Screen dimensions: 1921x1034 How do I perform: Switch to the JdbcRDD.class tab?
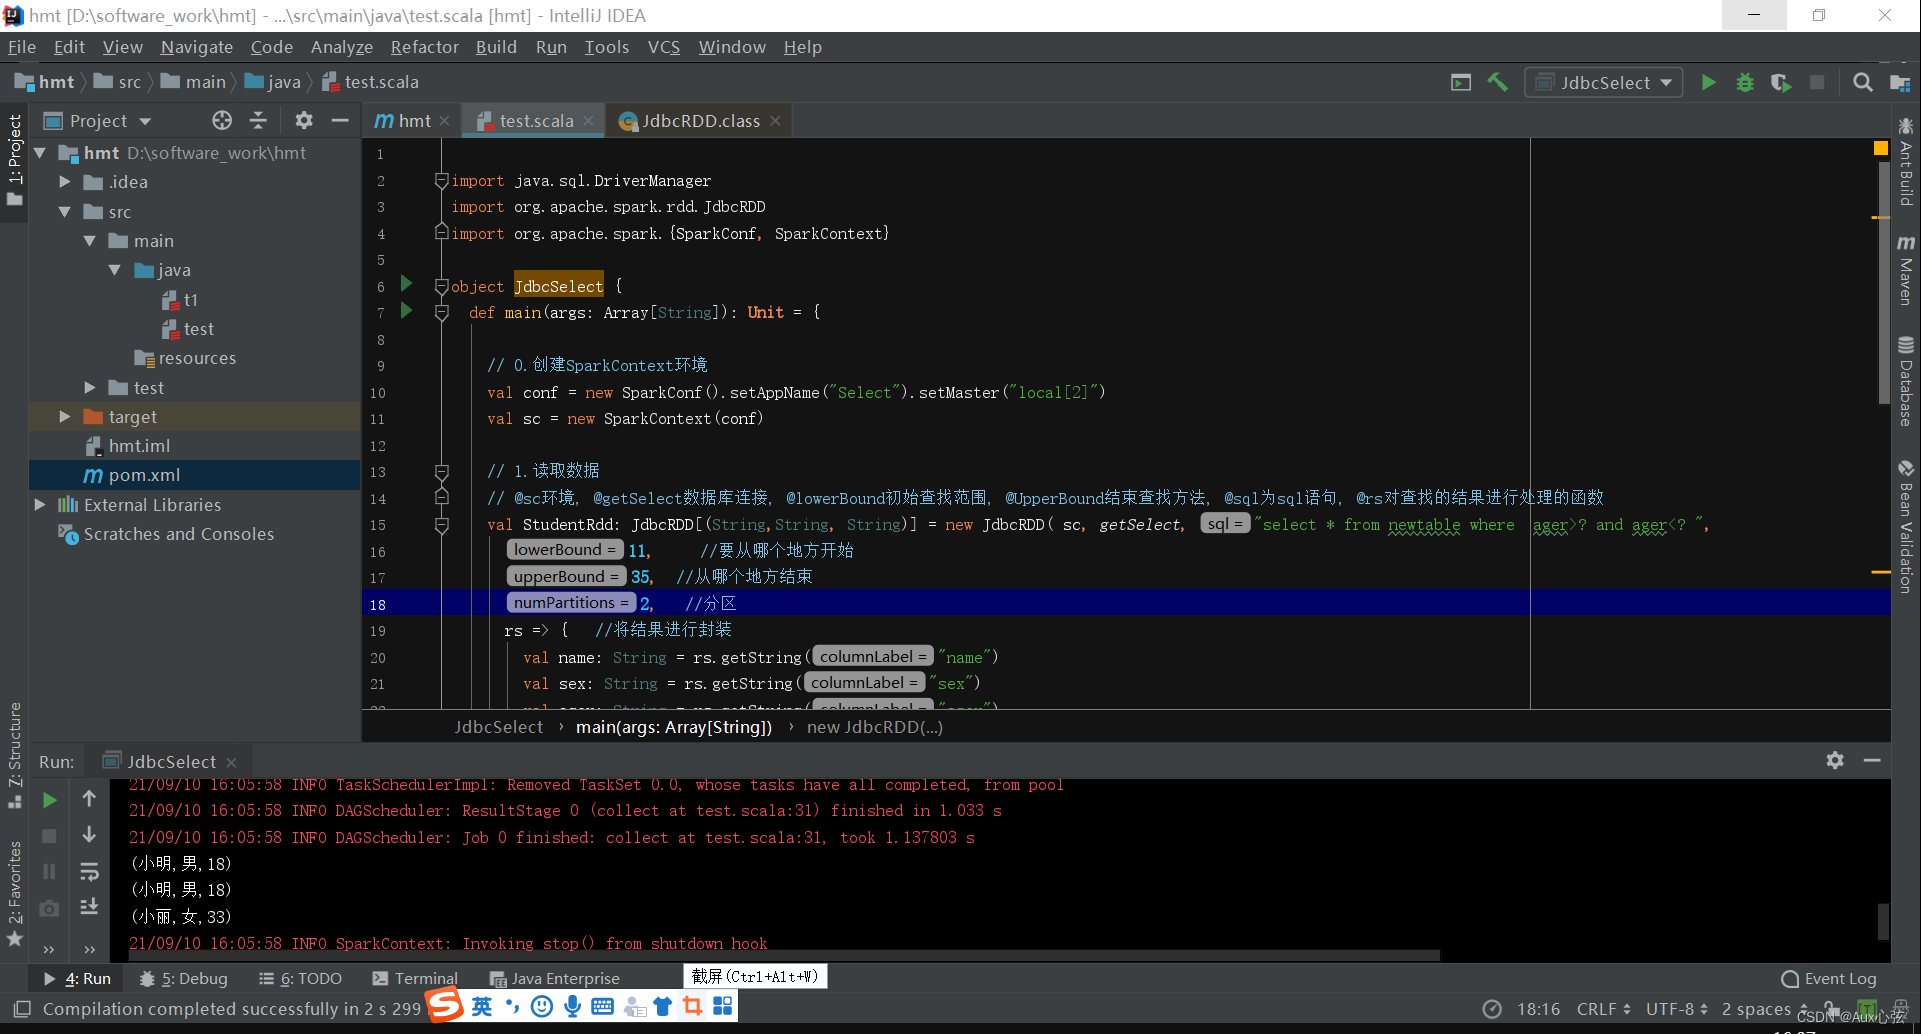tap(692, 120)
